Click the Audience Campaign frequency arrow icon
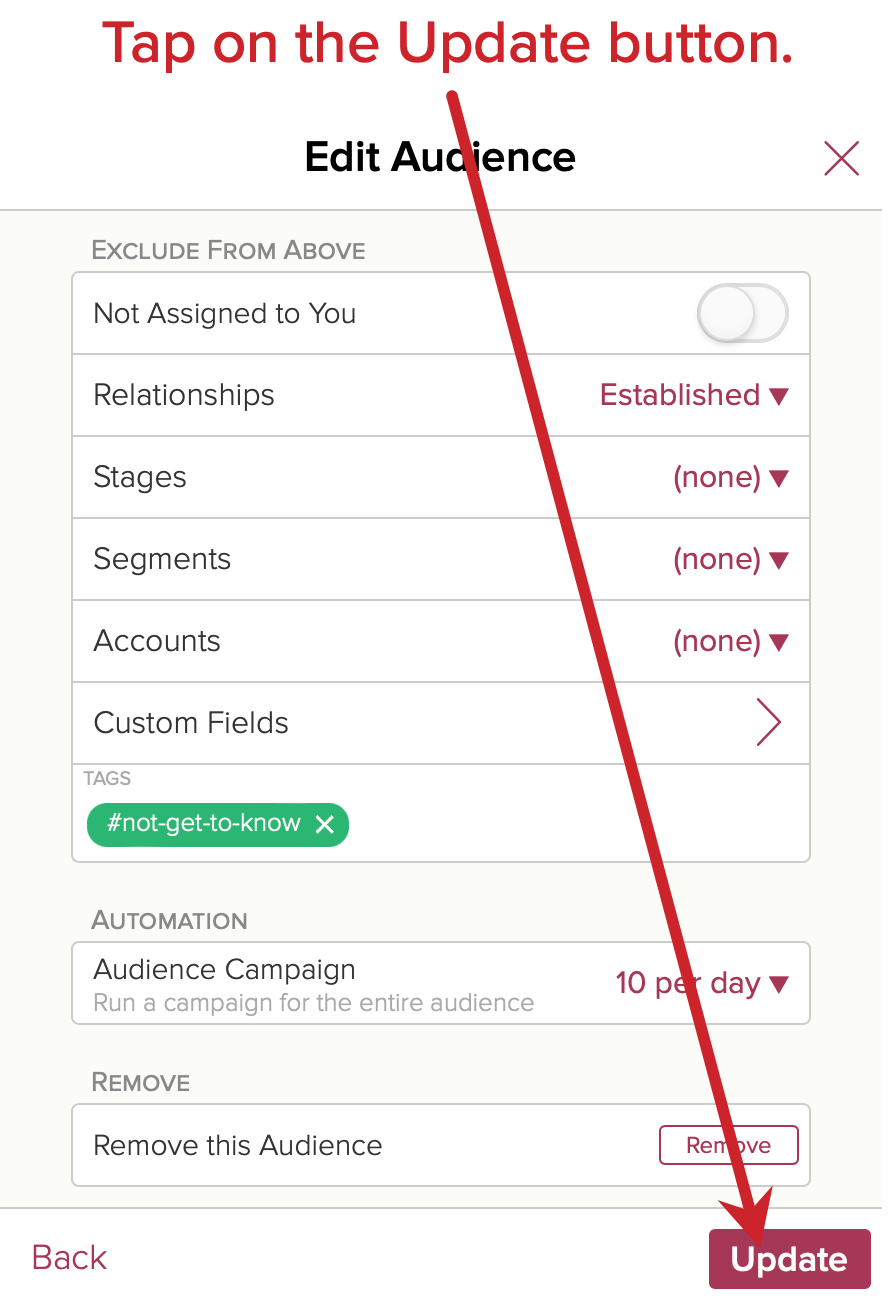 point(780,984)
